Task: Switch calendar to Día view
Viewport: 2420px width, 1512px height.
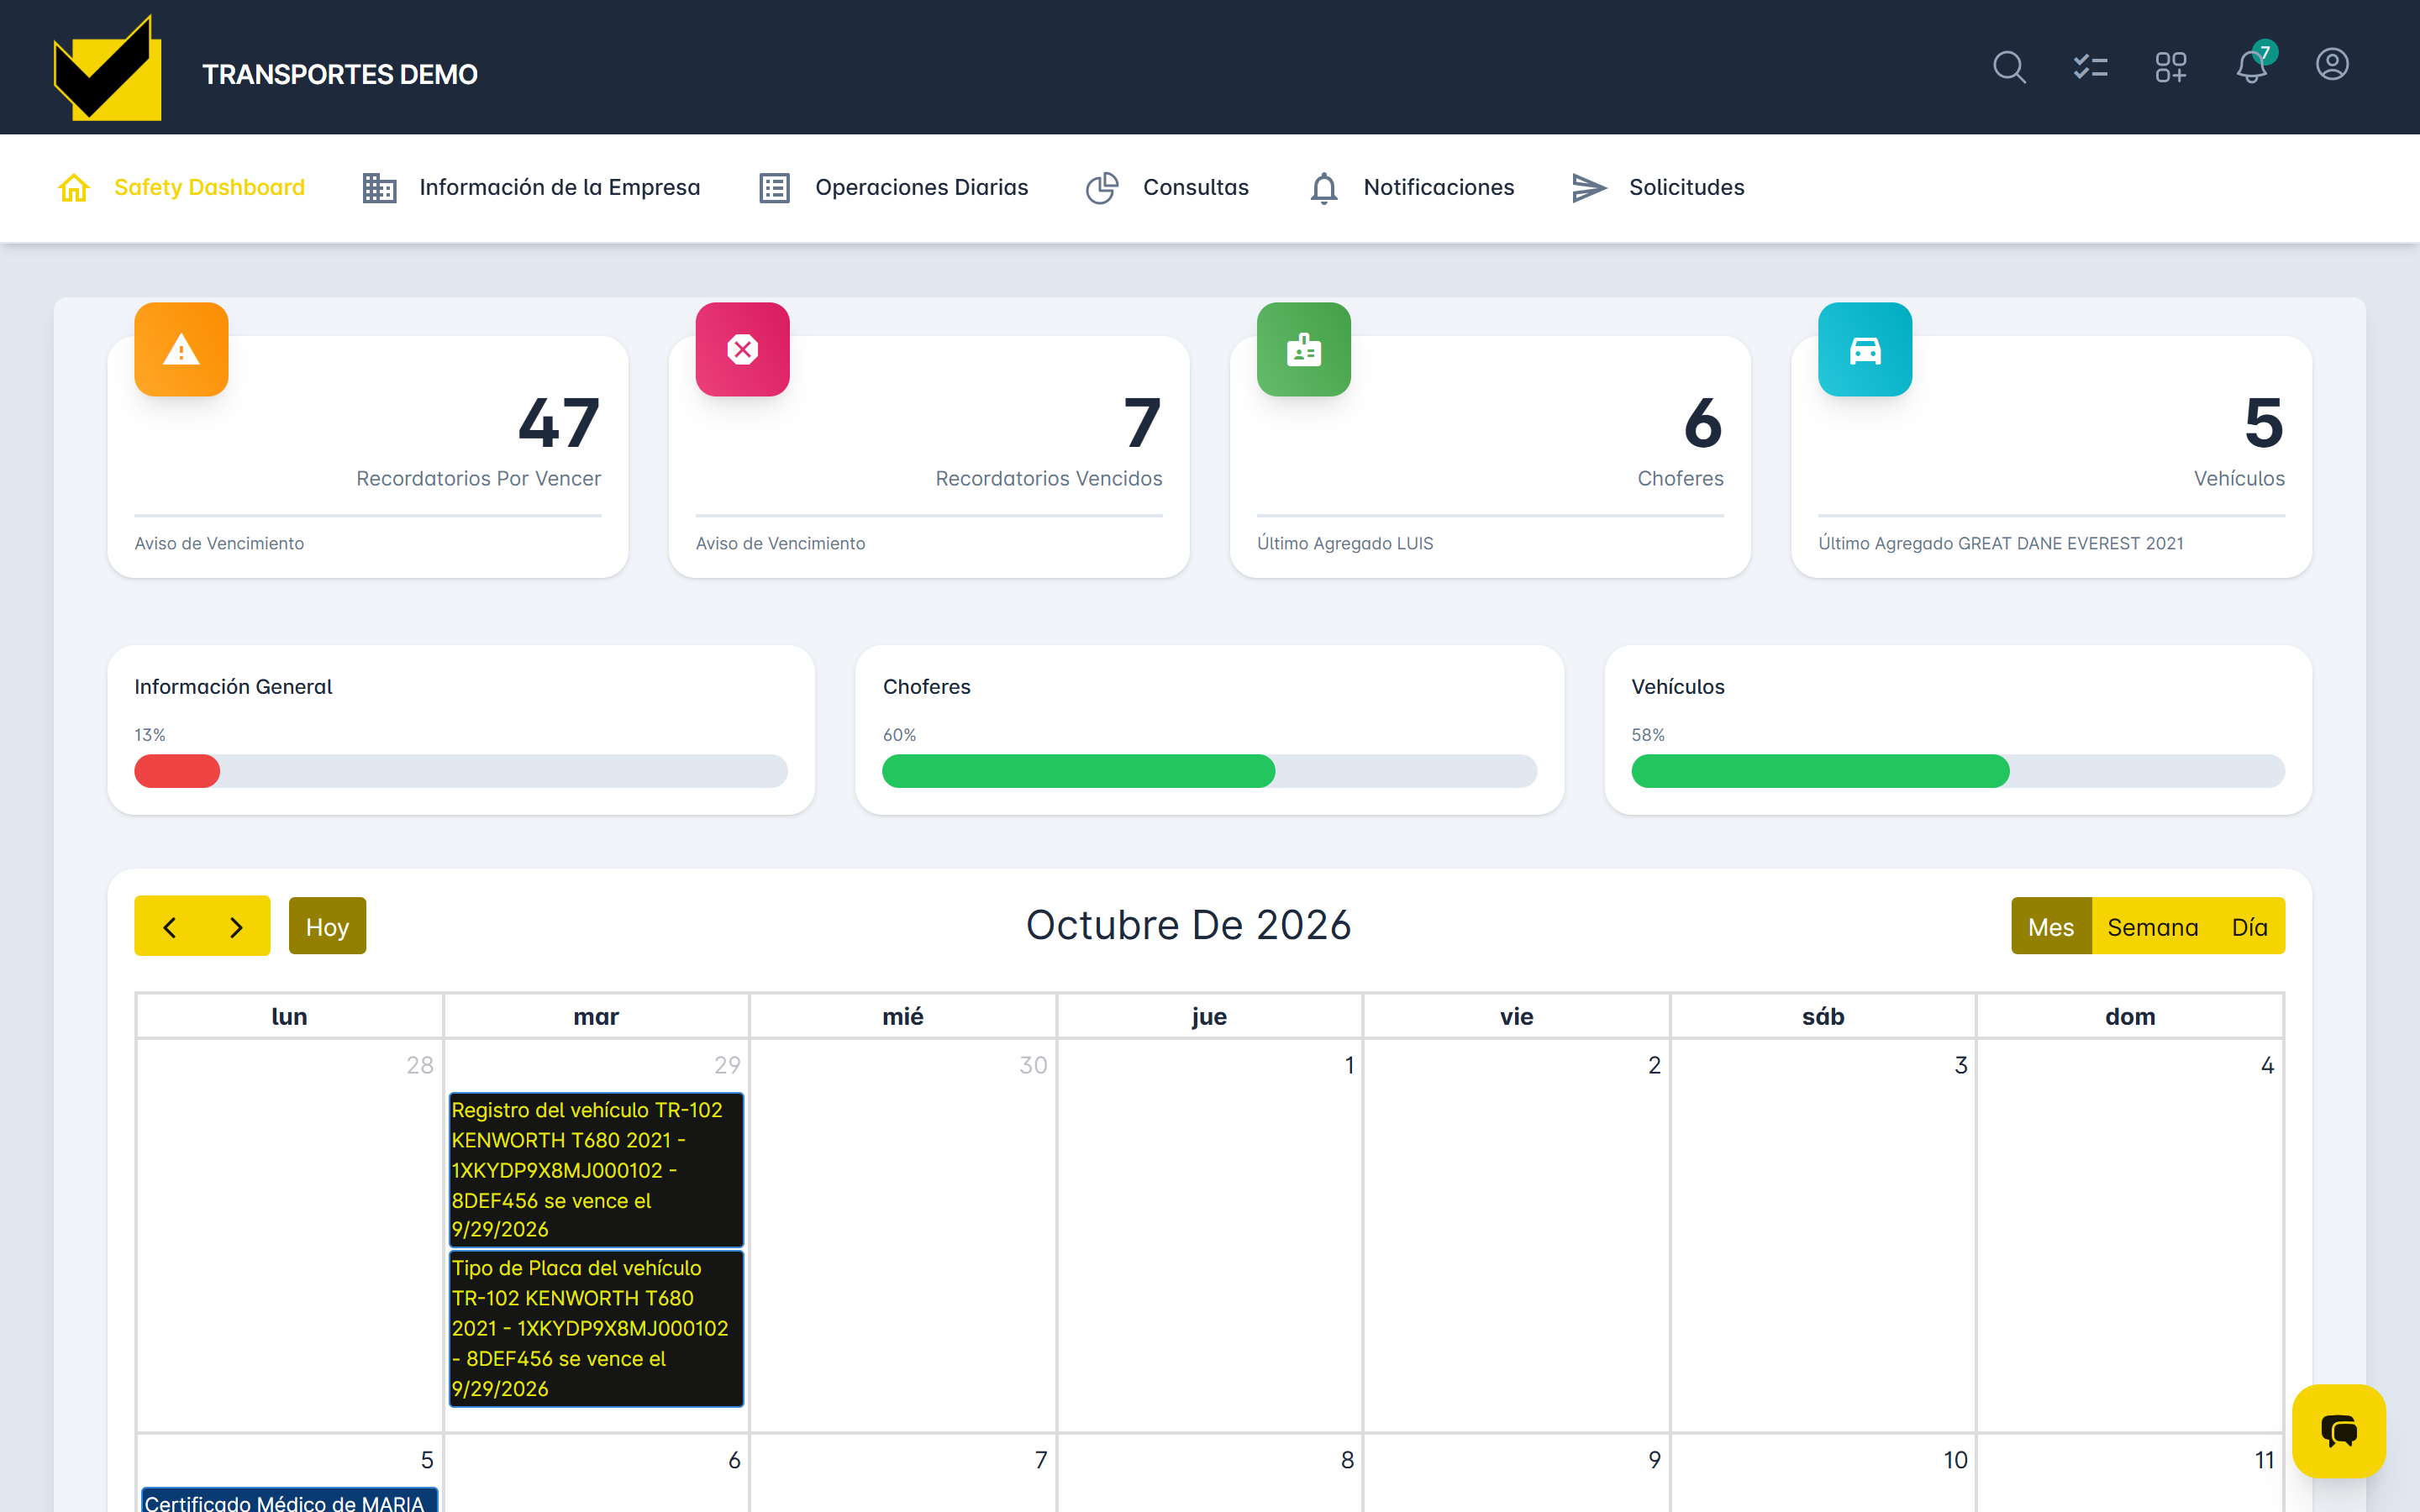Action: tap(2249, 926)
